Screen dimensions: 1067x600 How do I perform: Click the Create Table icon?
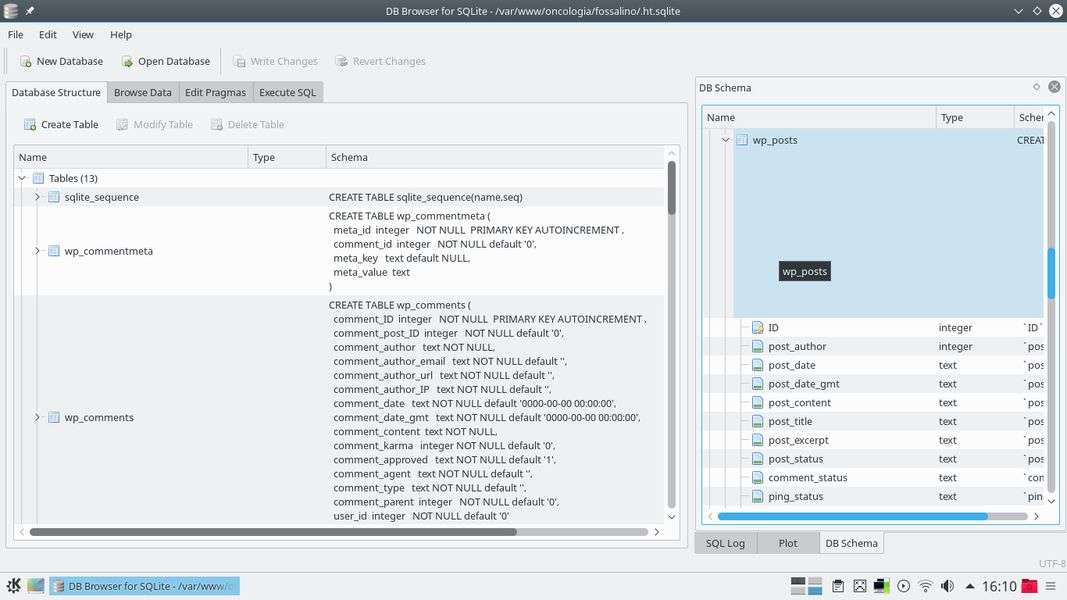(x=30, y=125)
